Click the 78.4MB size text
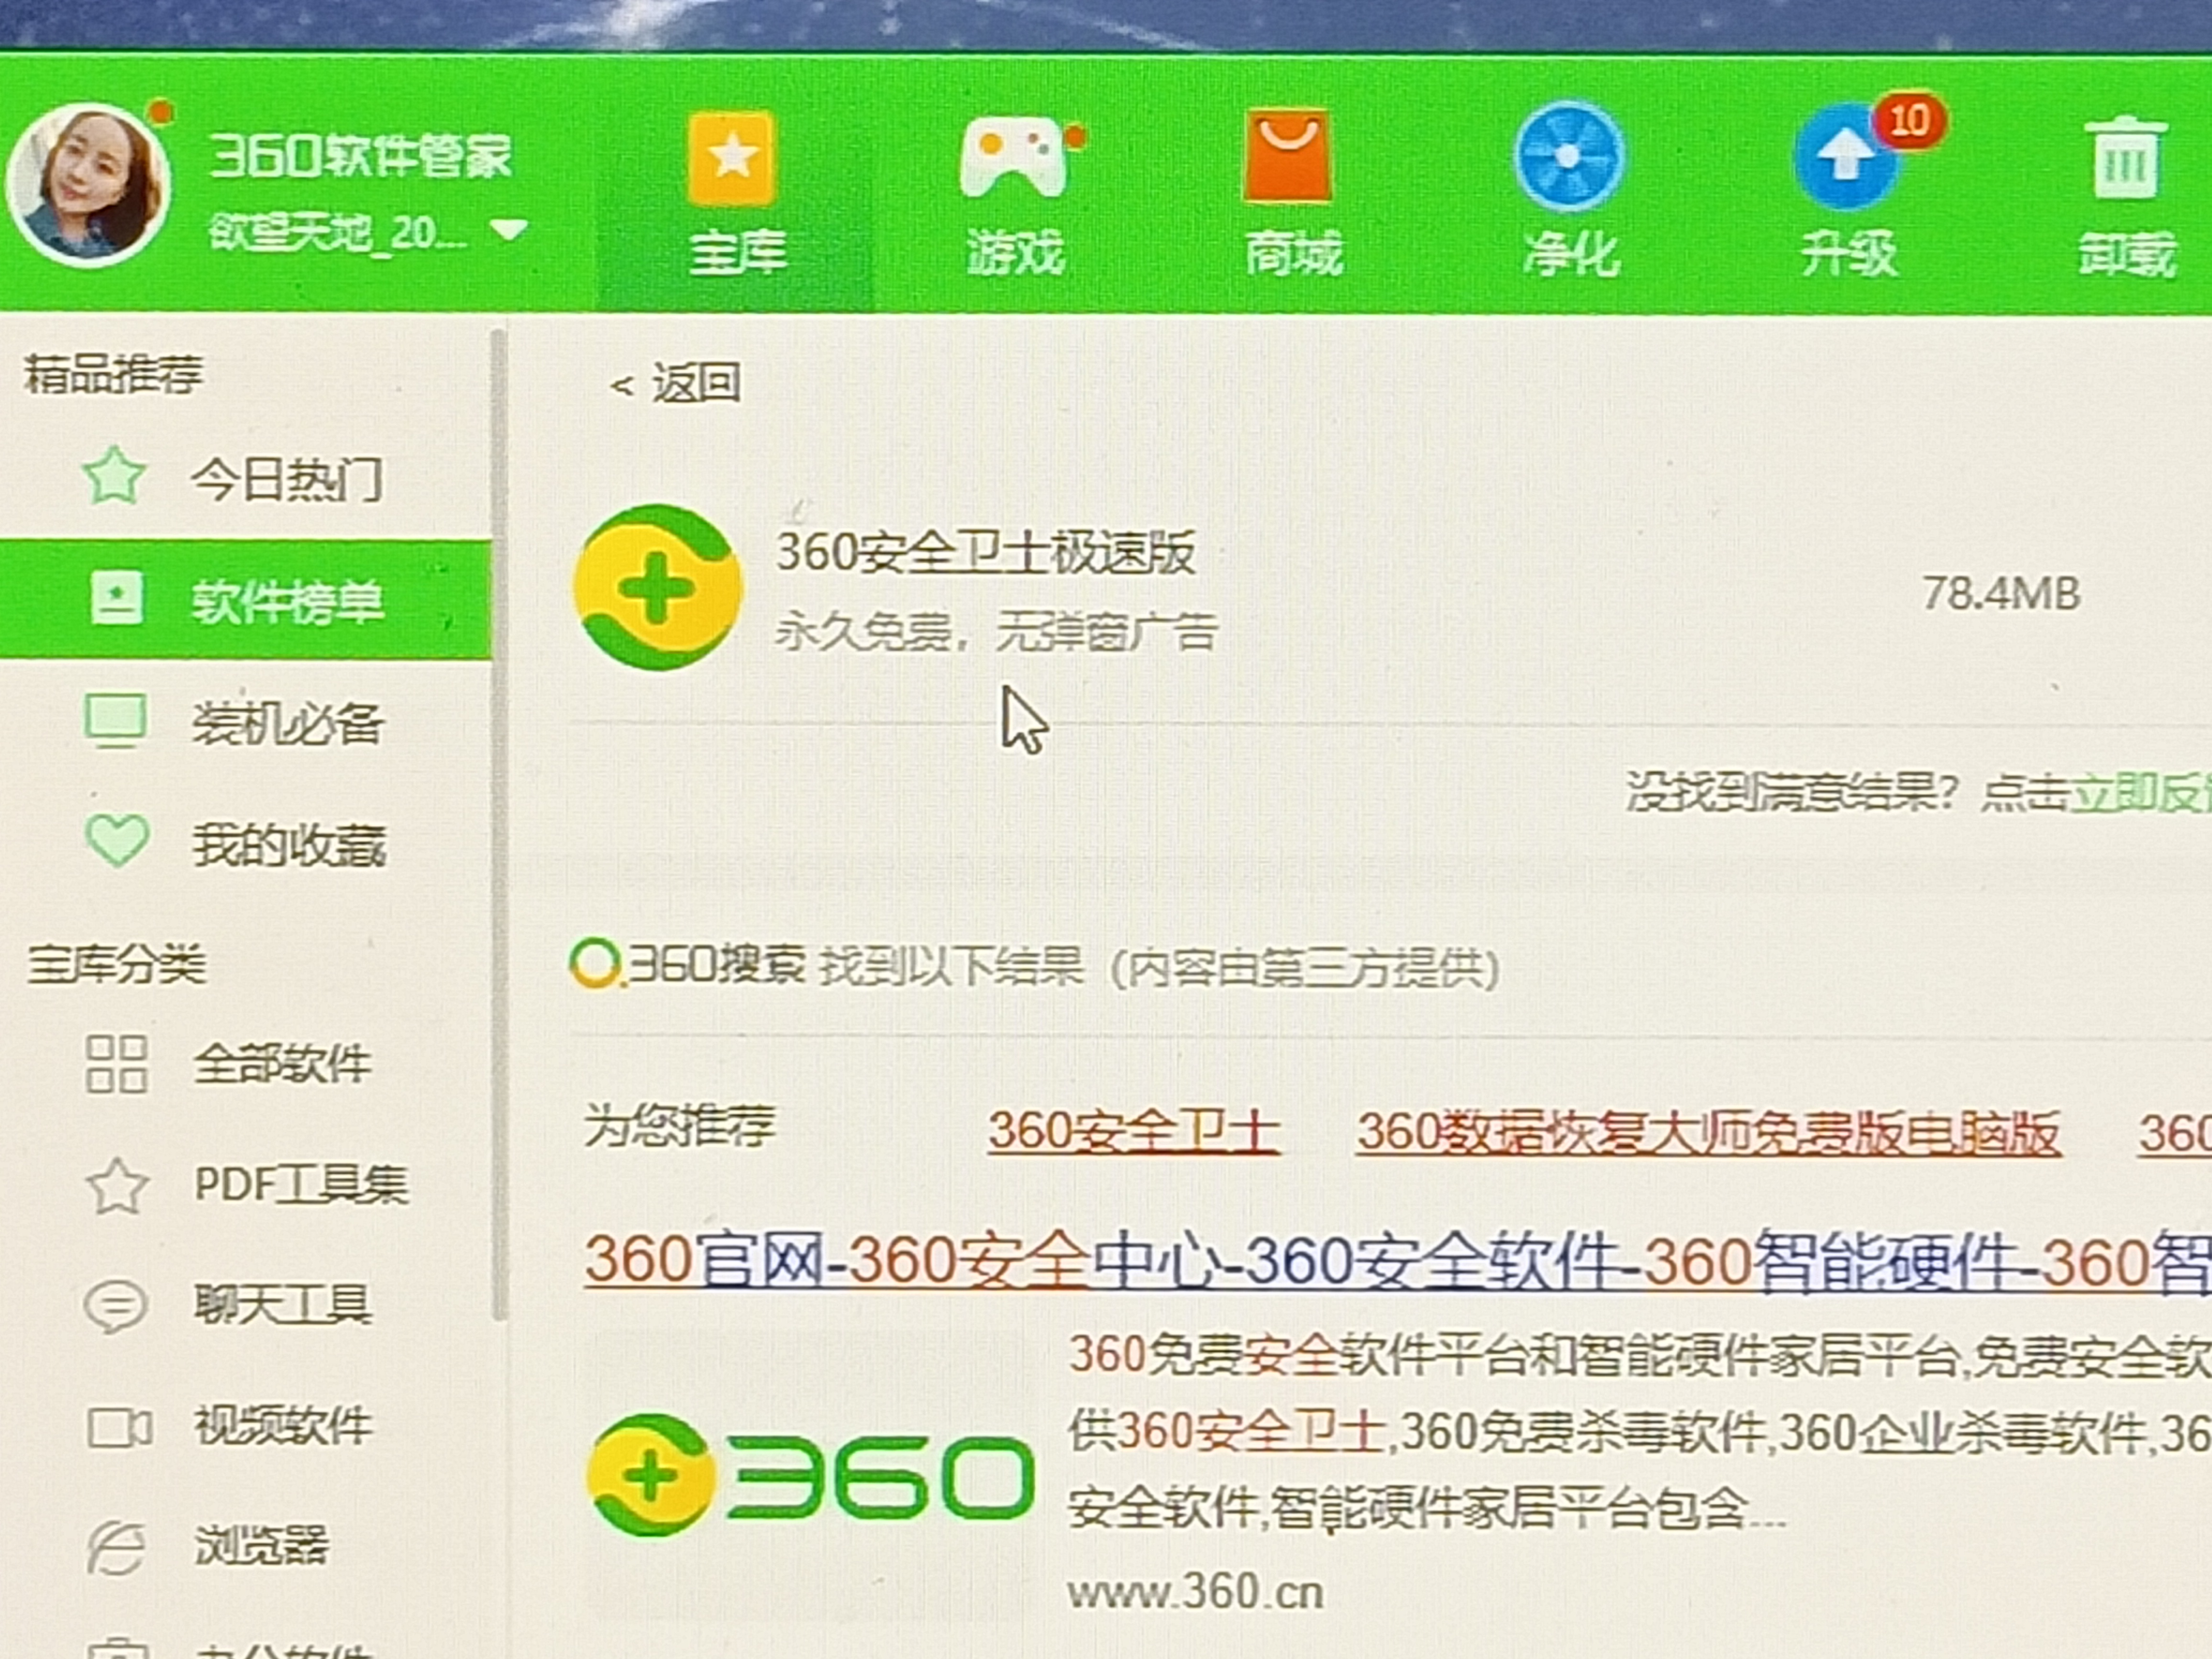 tap(2001, 594)
